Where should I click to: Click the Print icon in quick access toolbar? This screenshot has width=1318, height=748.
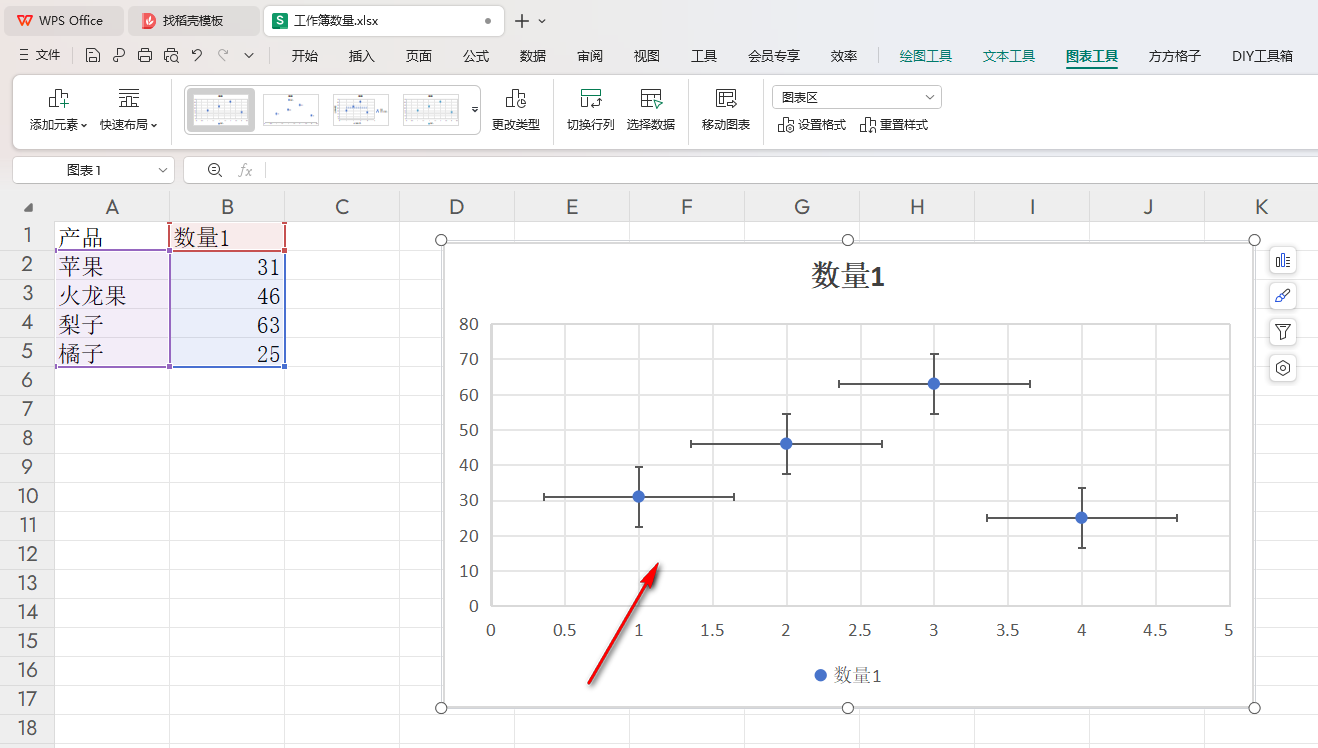(x=145, y=56)
